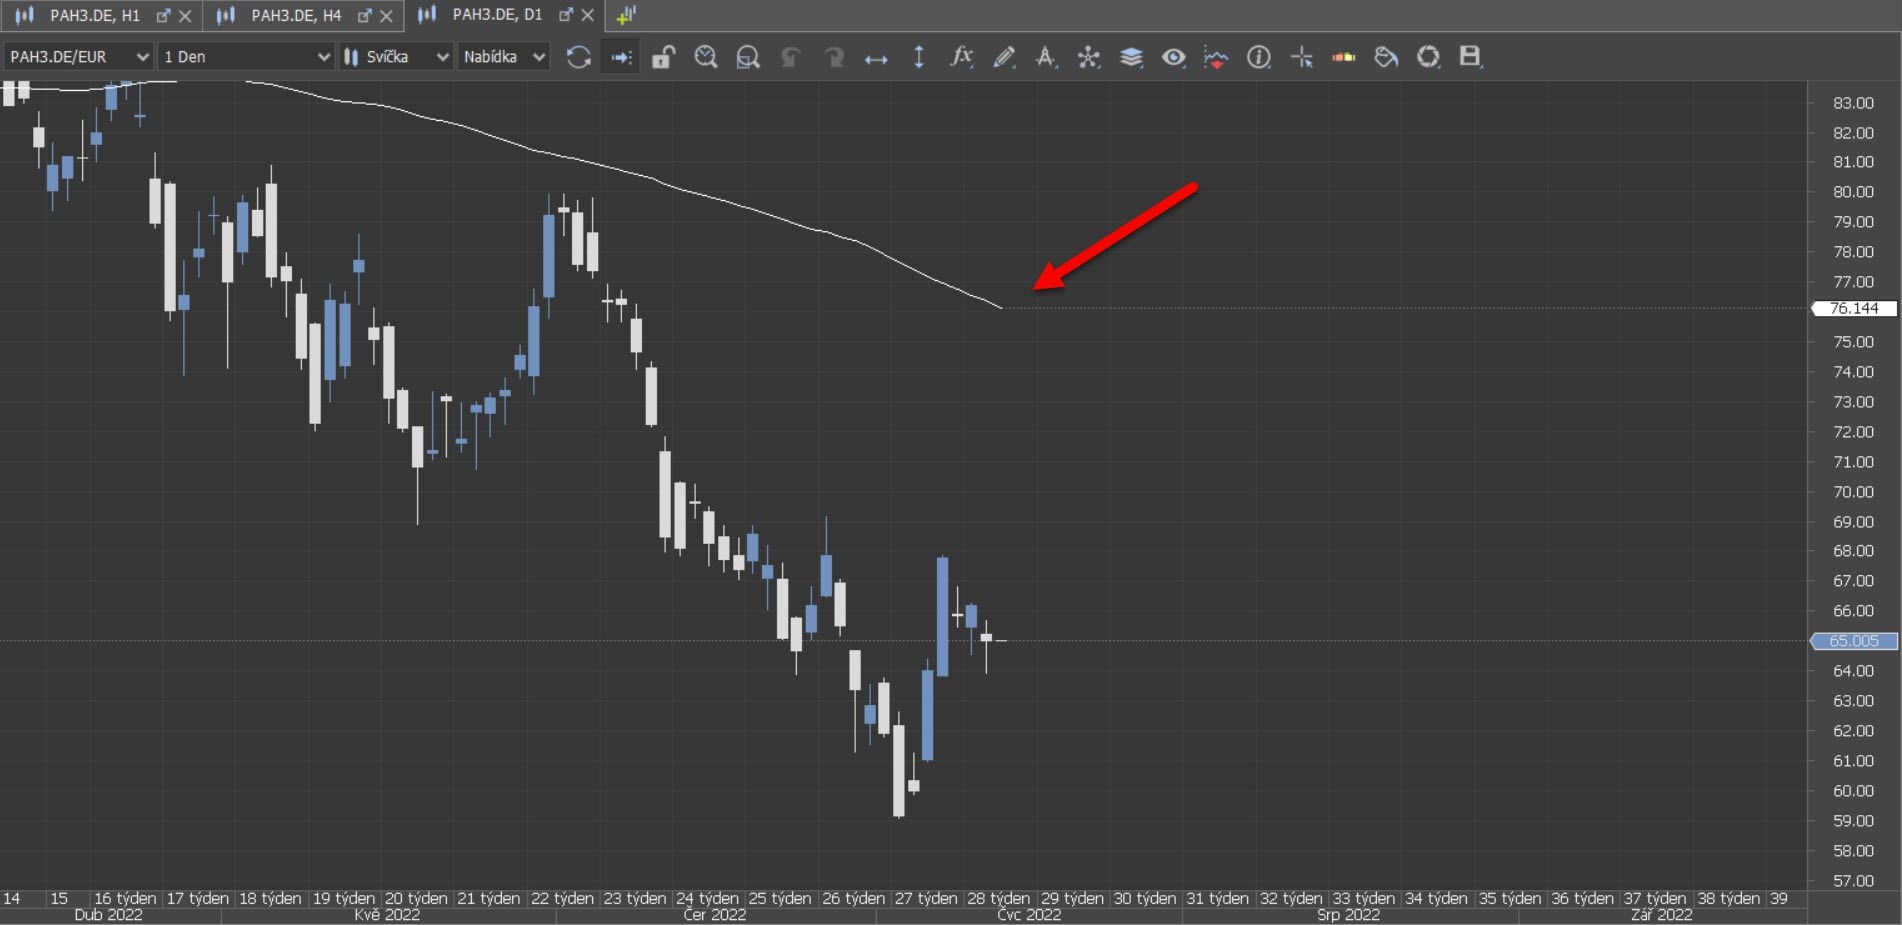
Task: Toggle the eye visibility icon
Action: tap(1174, 57)
